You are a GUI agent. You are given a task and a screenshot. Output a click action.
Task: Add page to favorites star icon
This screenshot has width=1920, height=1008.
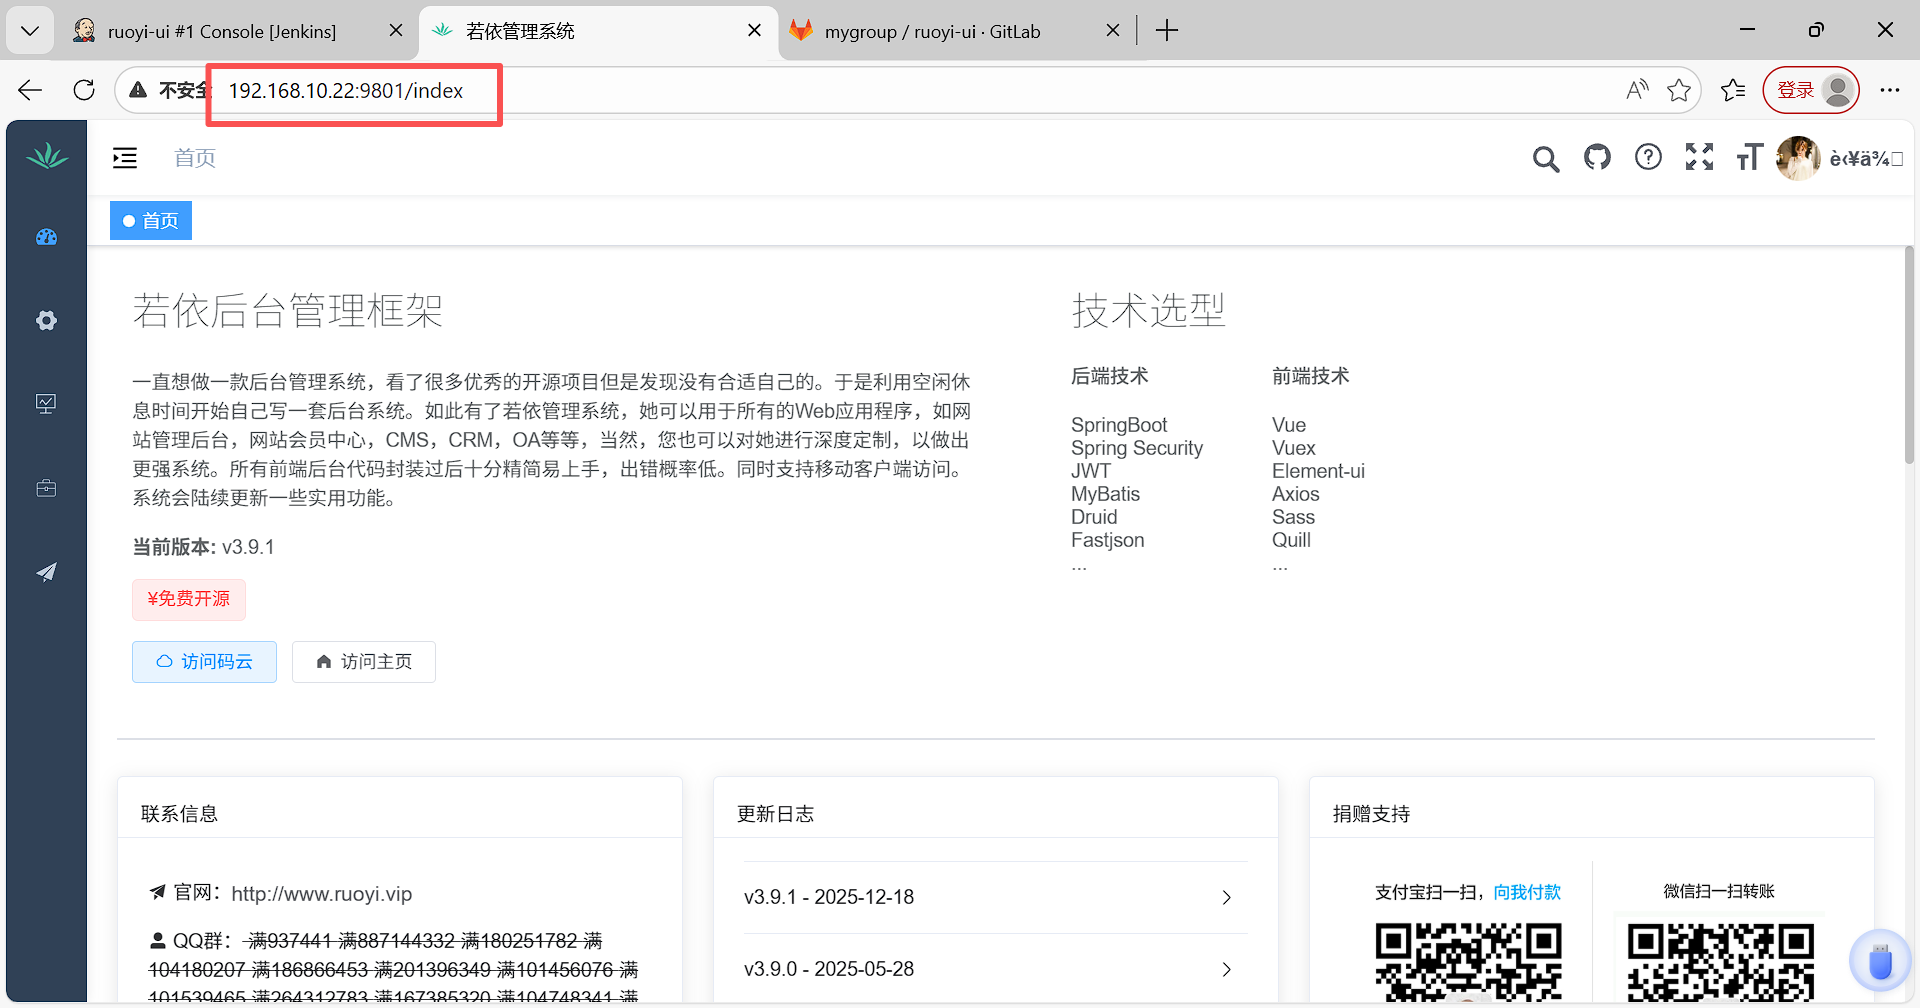[x=1679, y=90]
